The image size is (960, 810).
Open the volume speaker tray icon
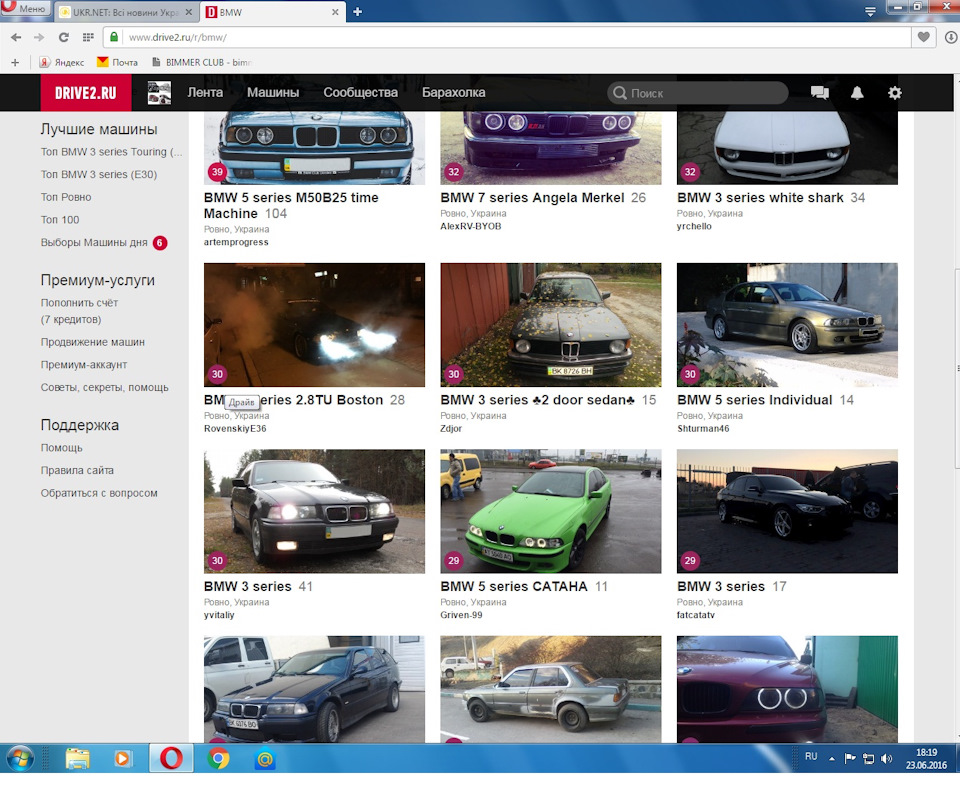pyautogui.click(x=886, y=759)
